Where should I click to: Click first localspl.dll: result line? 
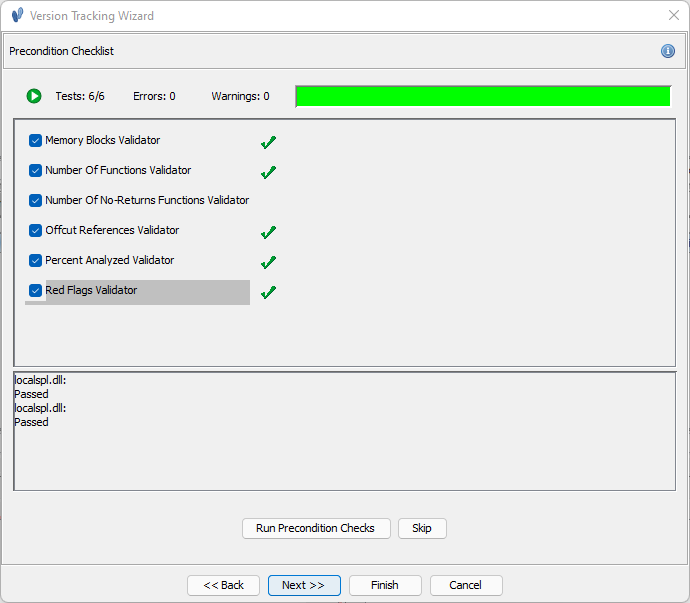[40, 380]
